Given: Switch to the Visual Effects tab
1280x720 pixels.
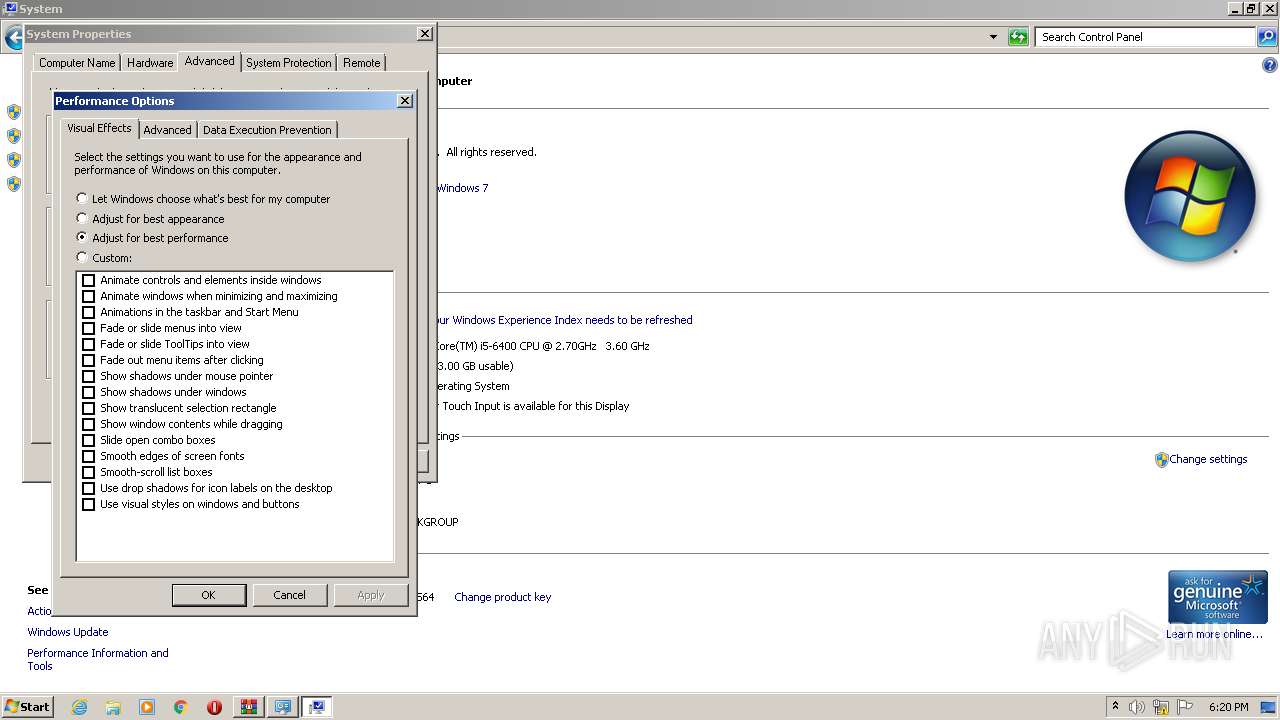Looking at the screenshot, I should tap(99, 128).
